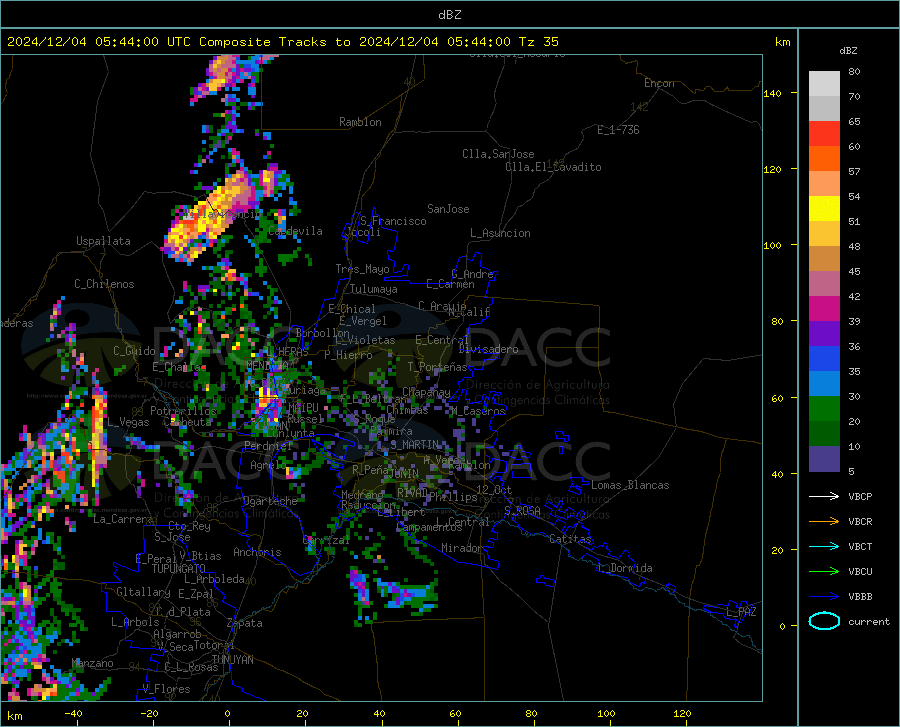Click the La_Carrera map label
The width and height of the screenshot is (900, 727).
(x=123, y=519)
